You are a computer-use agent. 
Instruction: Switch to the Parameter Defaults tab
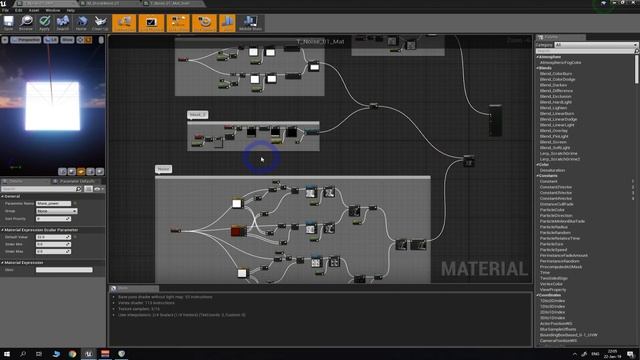[77, 181]
